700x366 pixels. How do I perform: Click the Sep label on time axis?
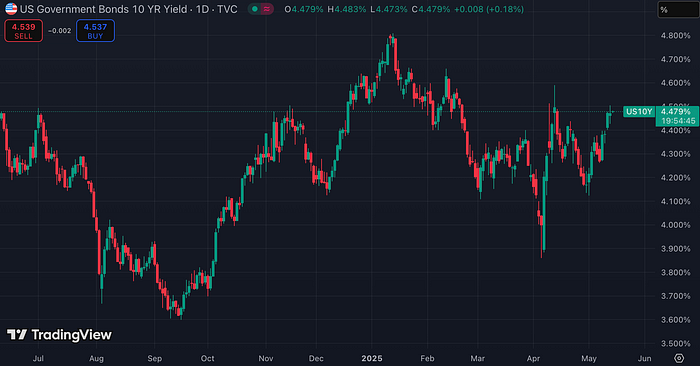click(x=154, y=358)
